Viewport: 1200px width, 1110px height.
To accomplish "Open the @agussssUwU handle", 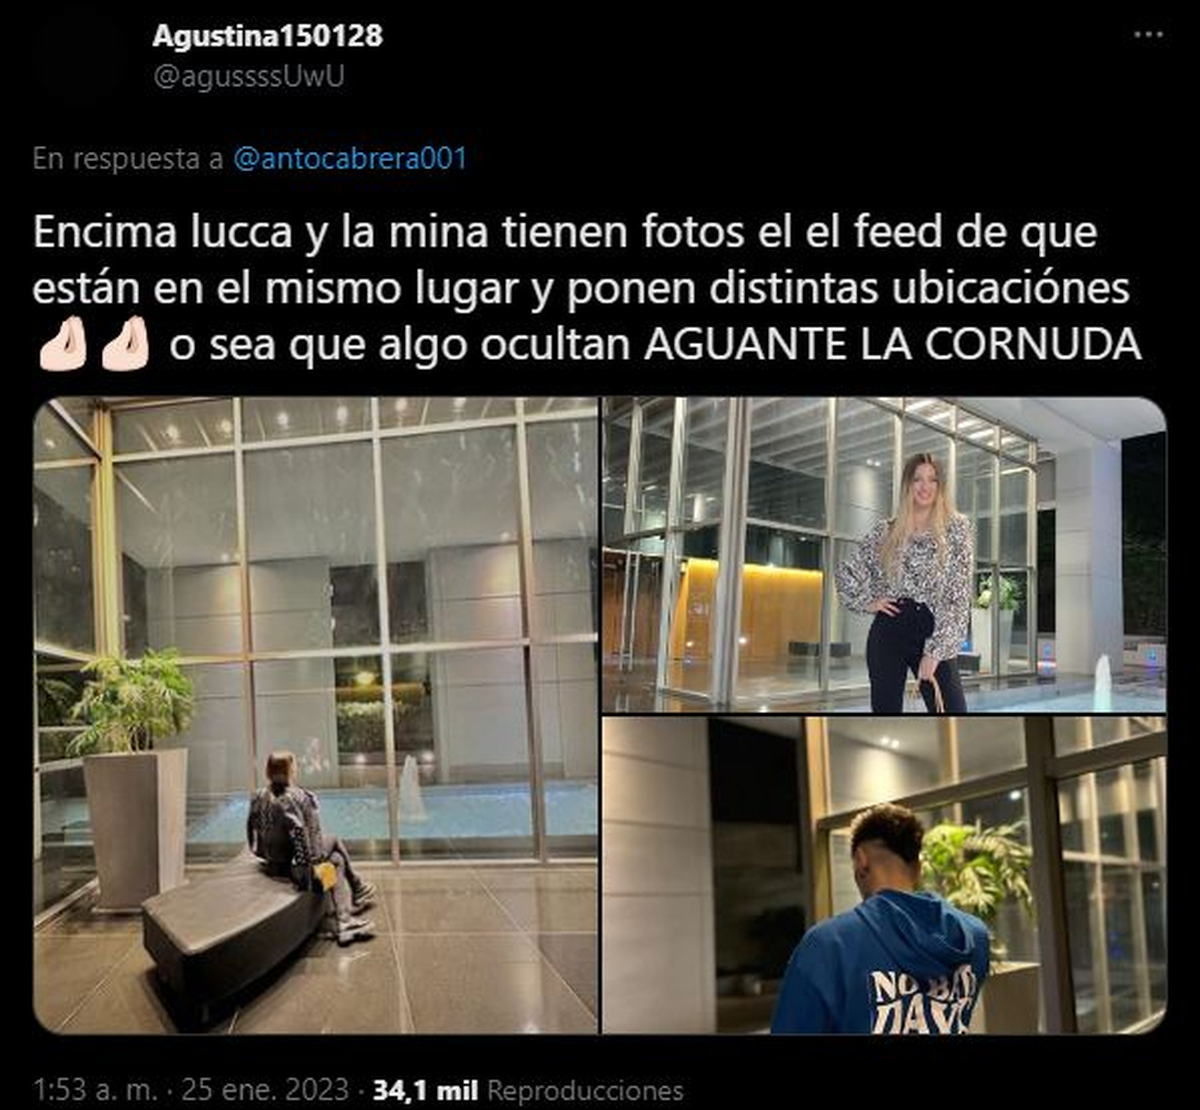I will click(248, 77).
